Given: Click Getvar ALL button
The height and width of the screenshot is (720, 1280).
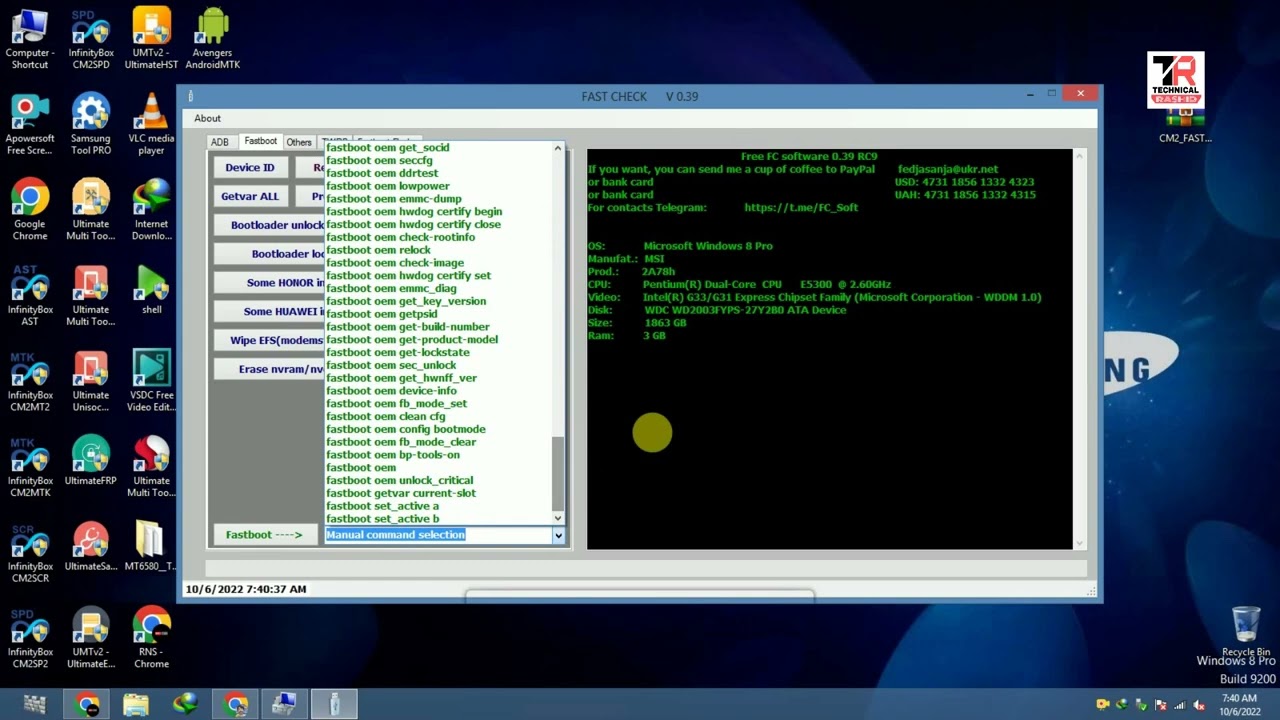Looking at the screenshot, I should 250,197.
